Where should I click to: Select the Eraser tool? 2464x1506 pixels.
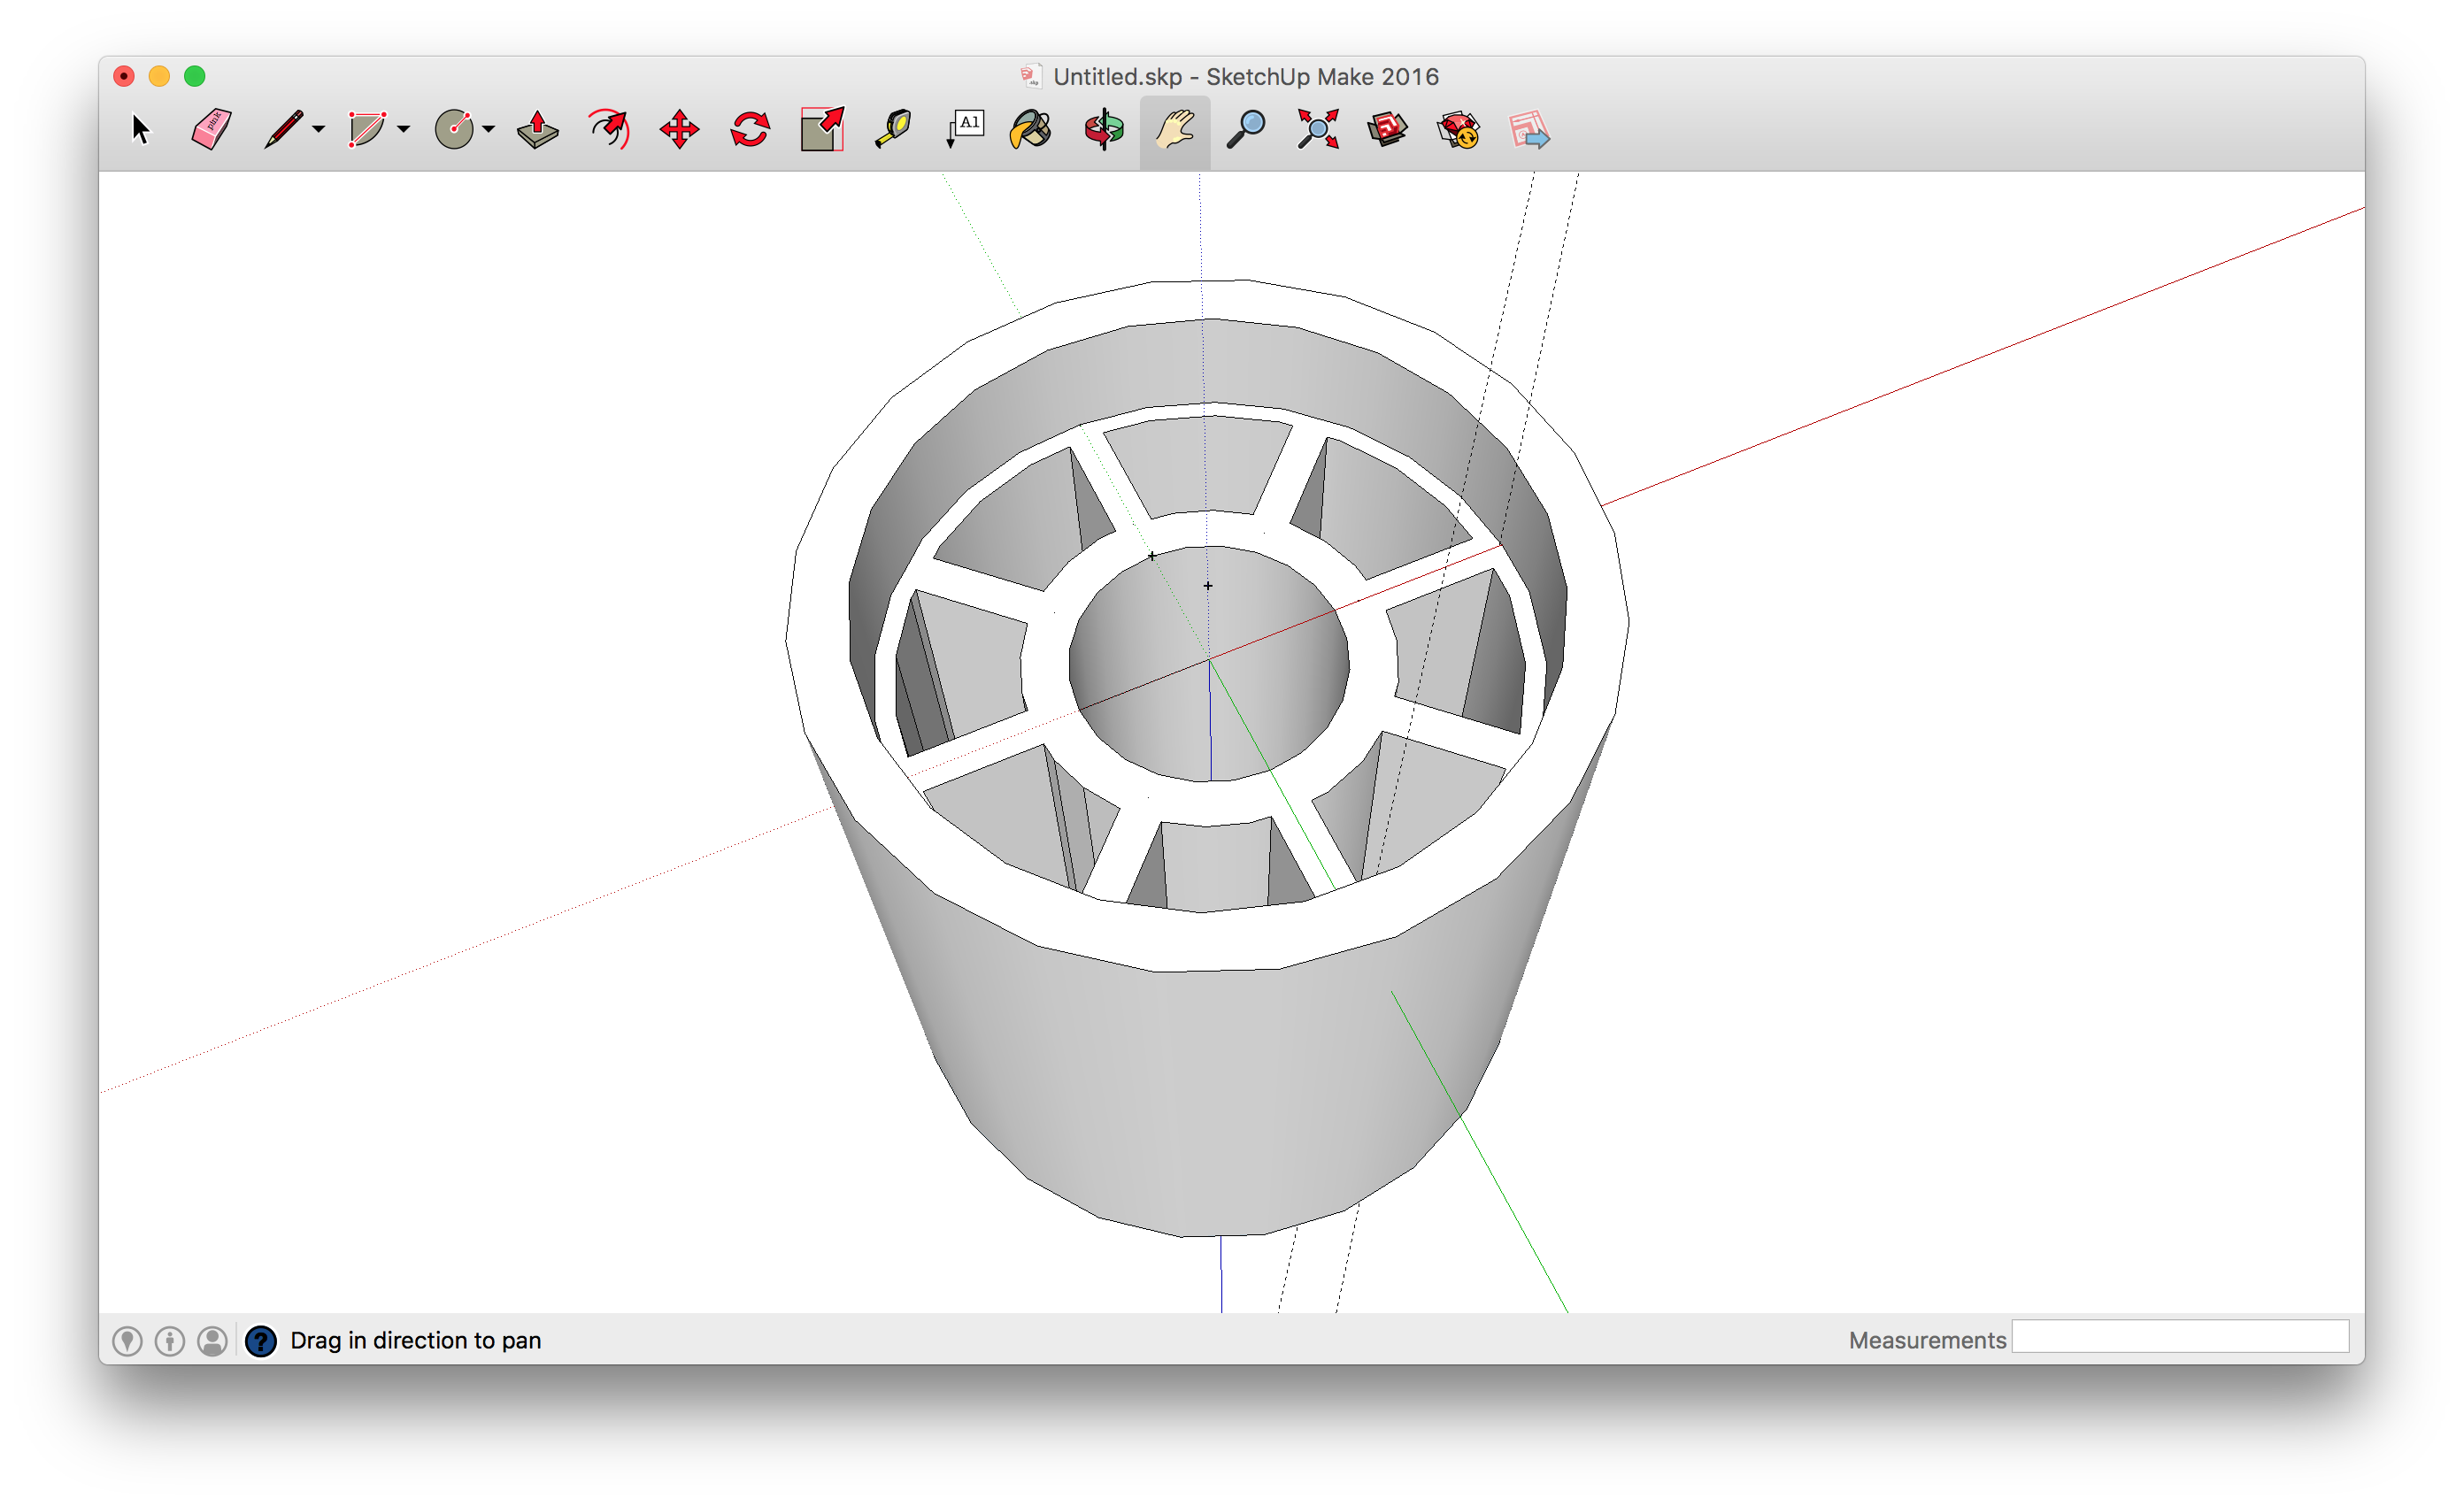211,130
